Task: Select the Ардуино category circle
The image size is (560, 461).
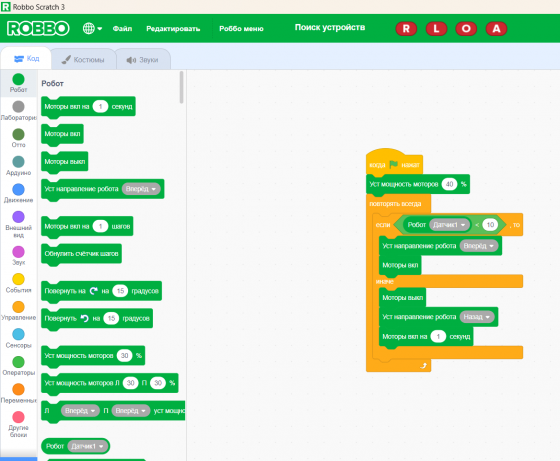Action: coord(18,162)
